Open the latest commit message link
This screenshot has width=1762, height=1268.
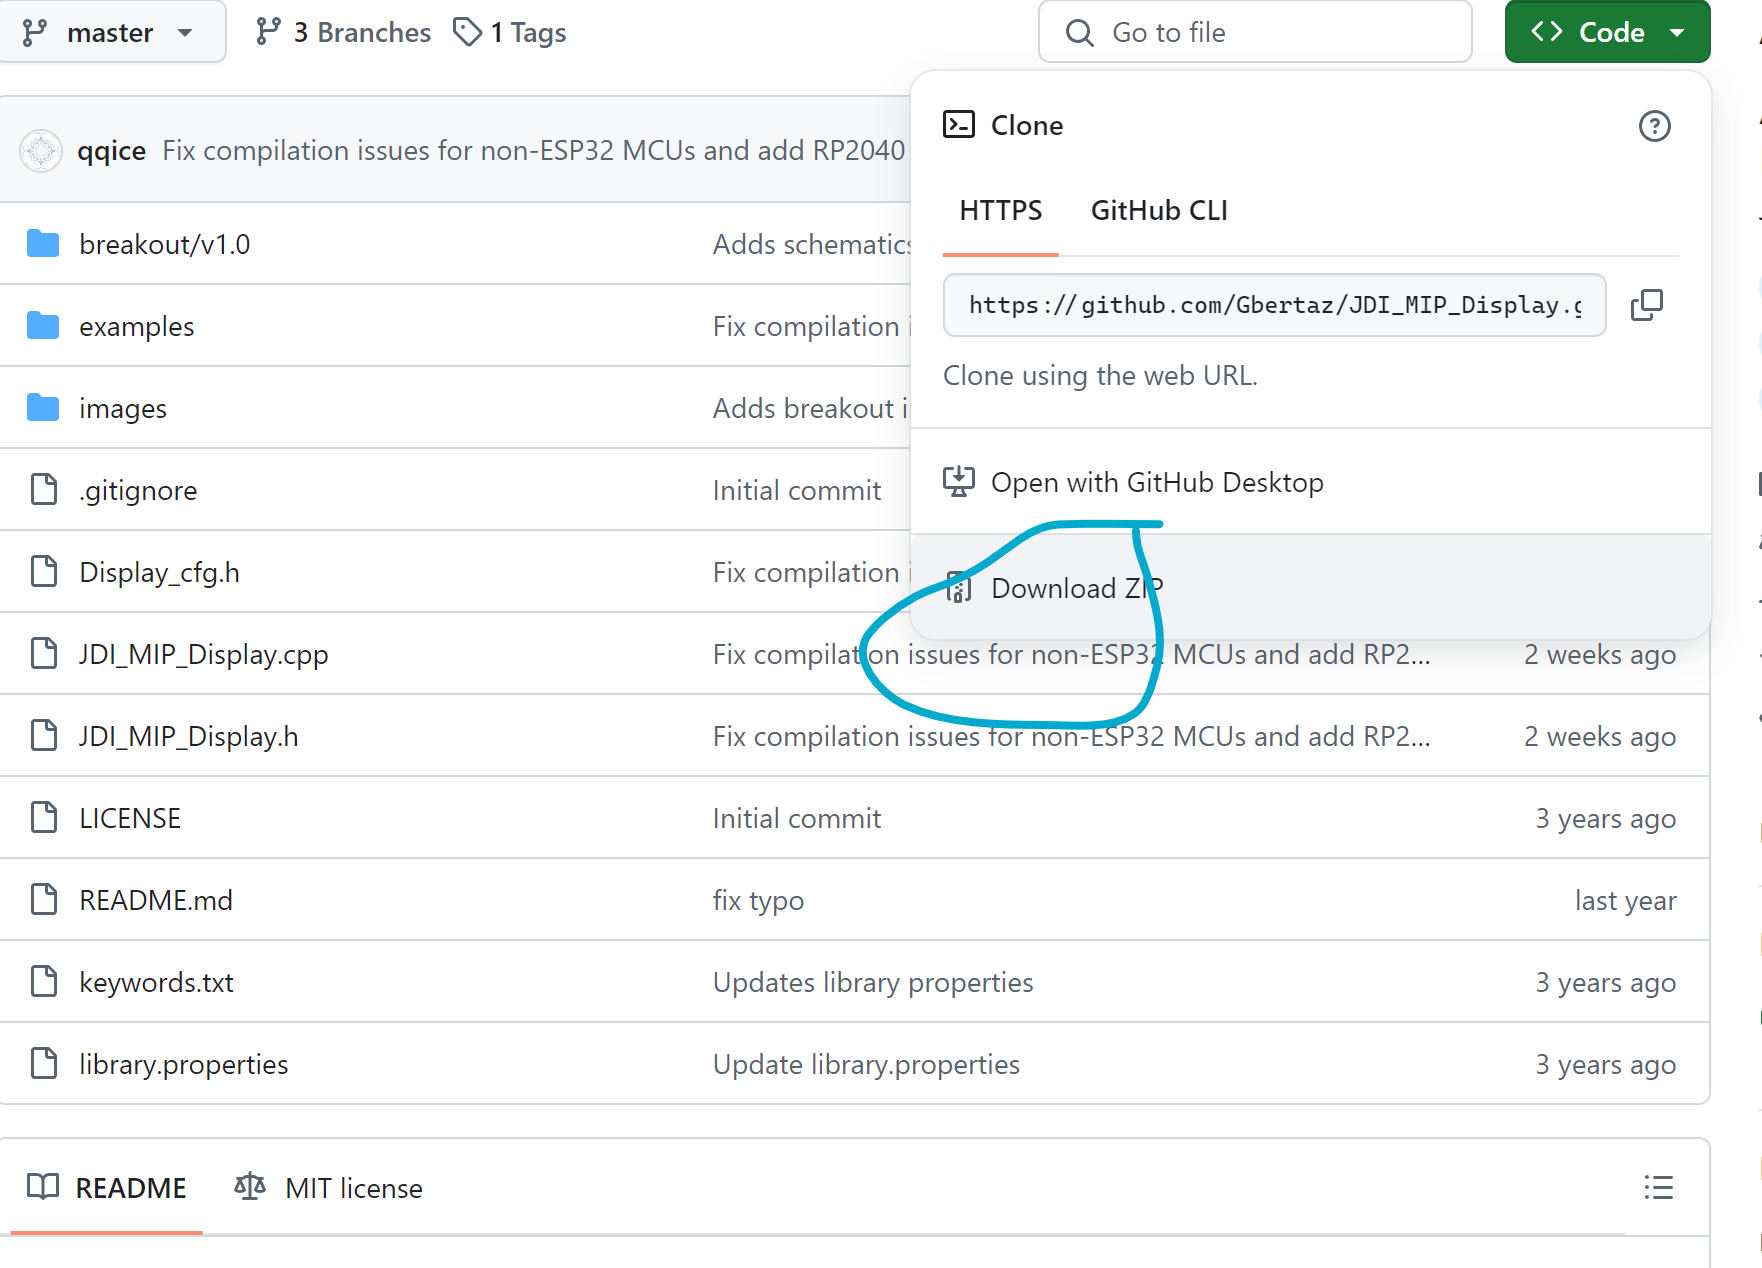(x=534, y=150)
